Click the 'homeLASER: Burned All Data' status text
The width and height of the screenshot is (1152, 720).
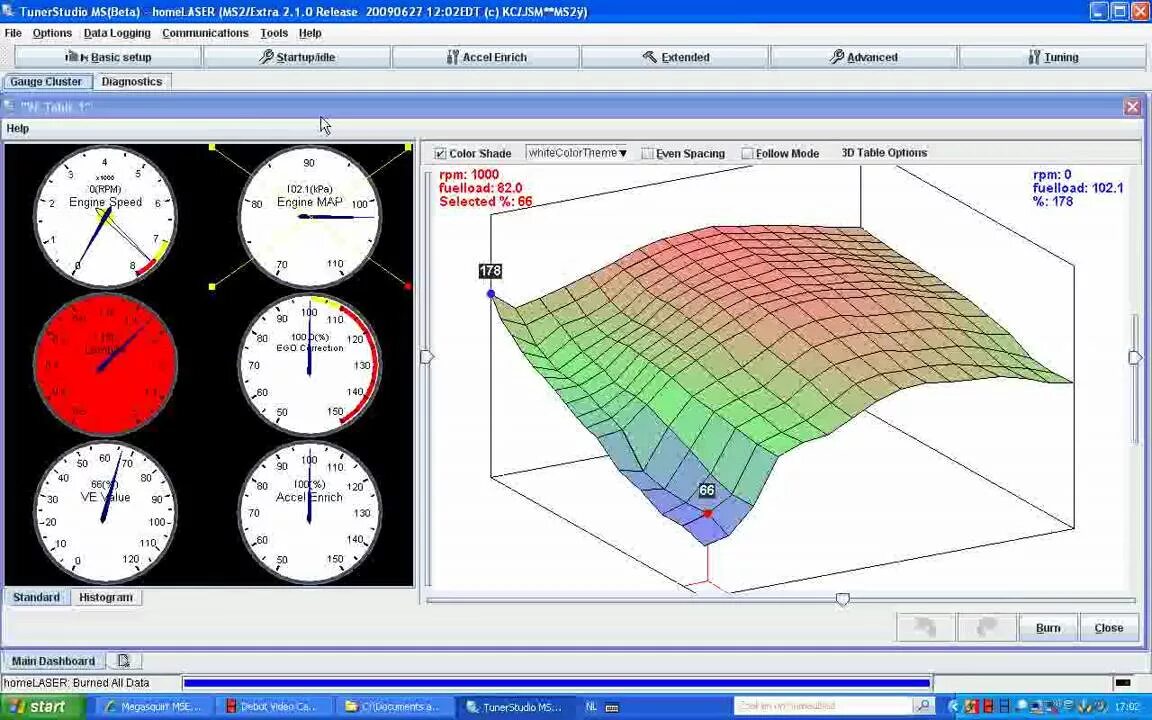point(76,683)
